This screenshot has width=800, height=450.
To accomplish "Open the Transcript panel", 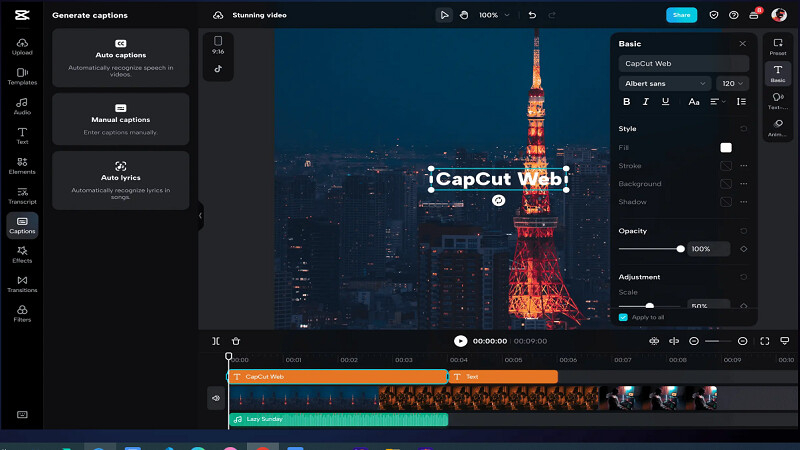I will click(22, 195).
